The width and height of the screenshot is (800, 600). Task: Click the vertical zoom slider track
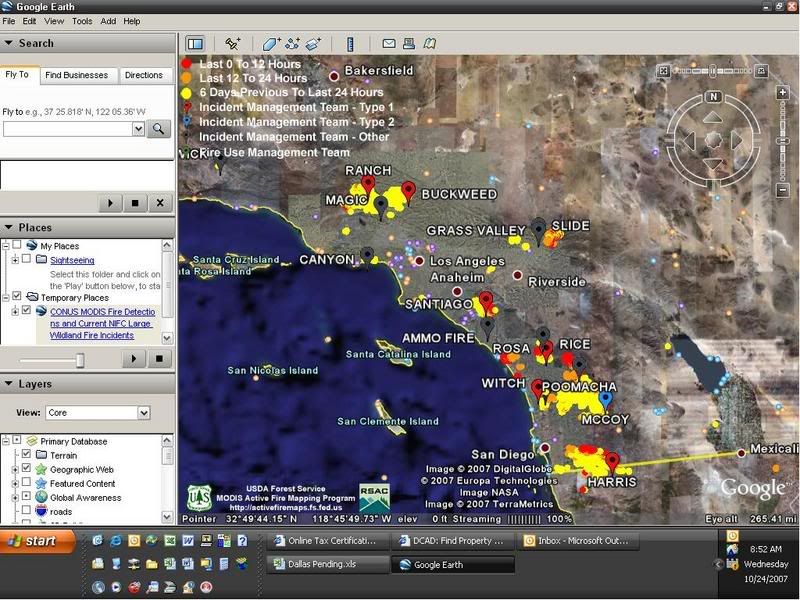(783, 141)
